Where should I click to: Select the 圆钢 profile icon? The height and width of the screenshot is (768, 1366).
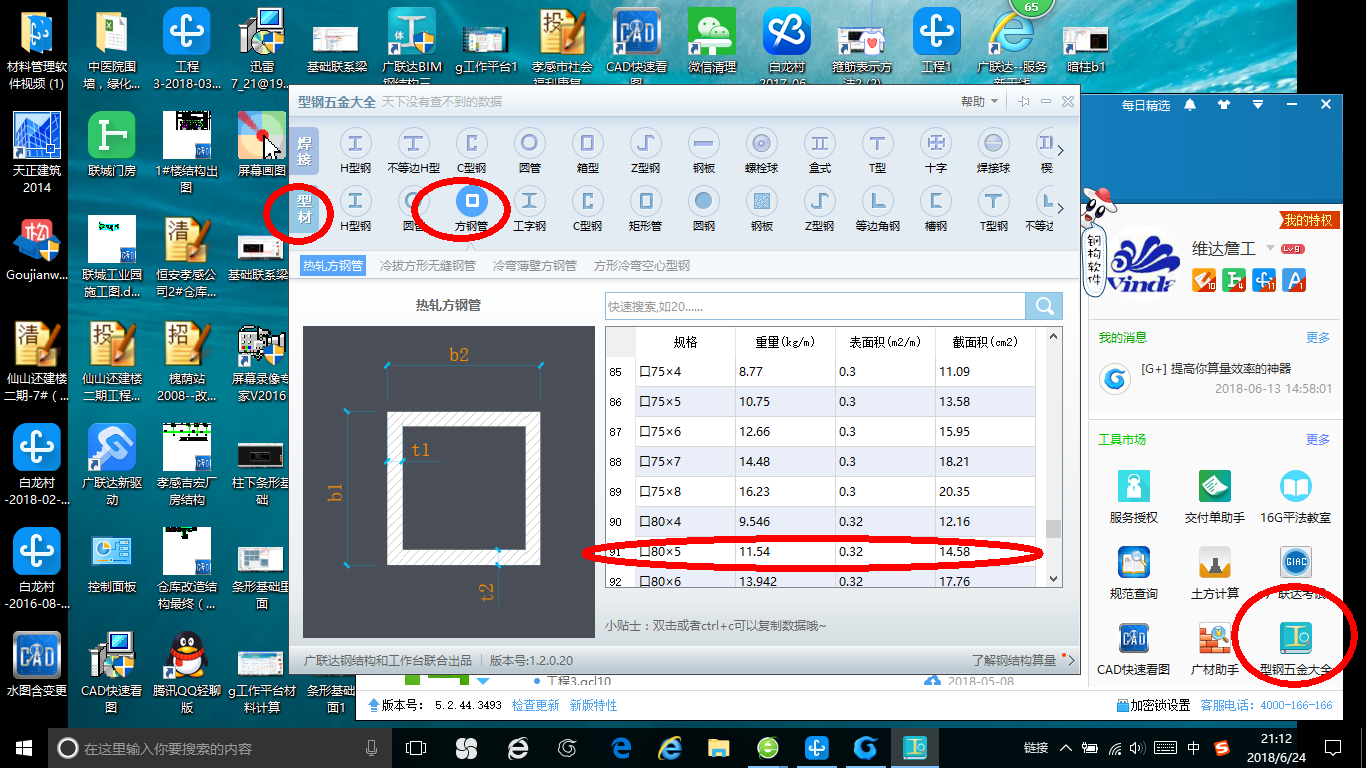pyautogui.click(x=703, y=209)
